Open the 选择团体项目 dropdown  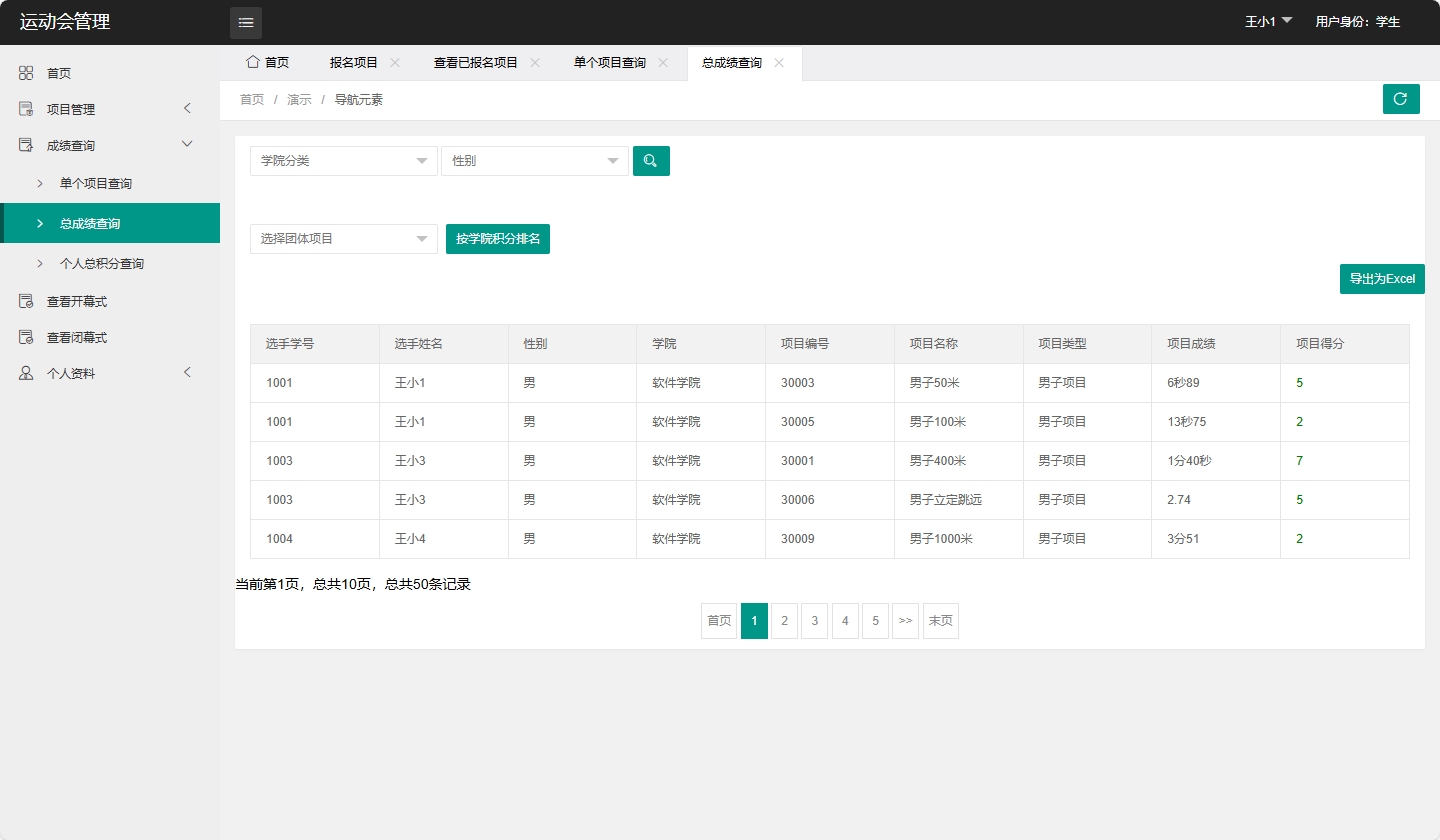click(x=343, y=238)
